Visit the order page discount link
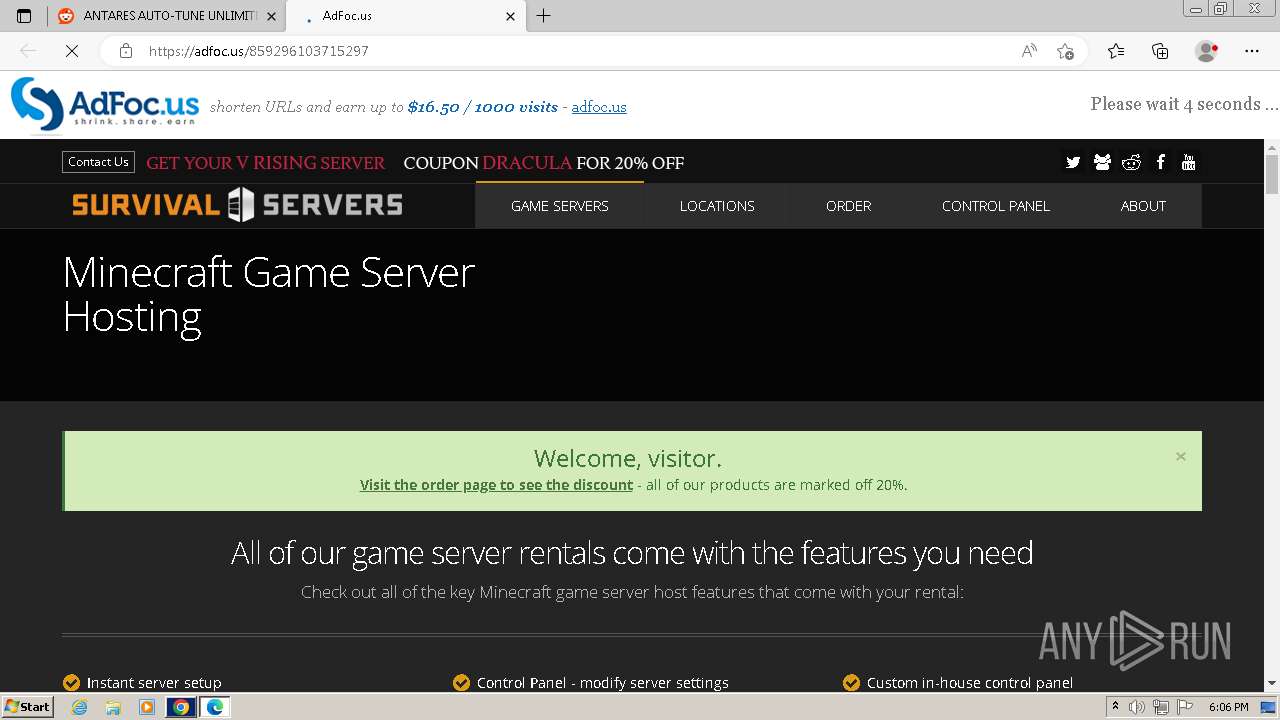 (x=496, y=485)
